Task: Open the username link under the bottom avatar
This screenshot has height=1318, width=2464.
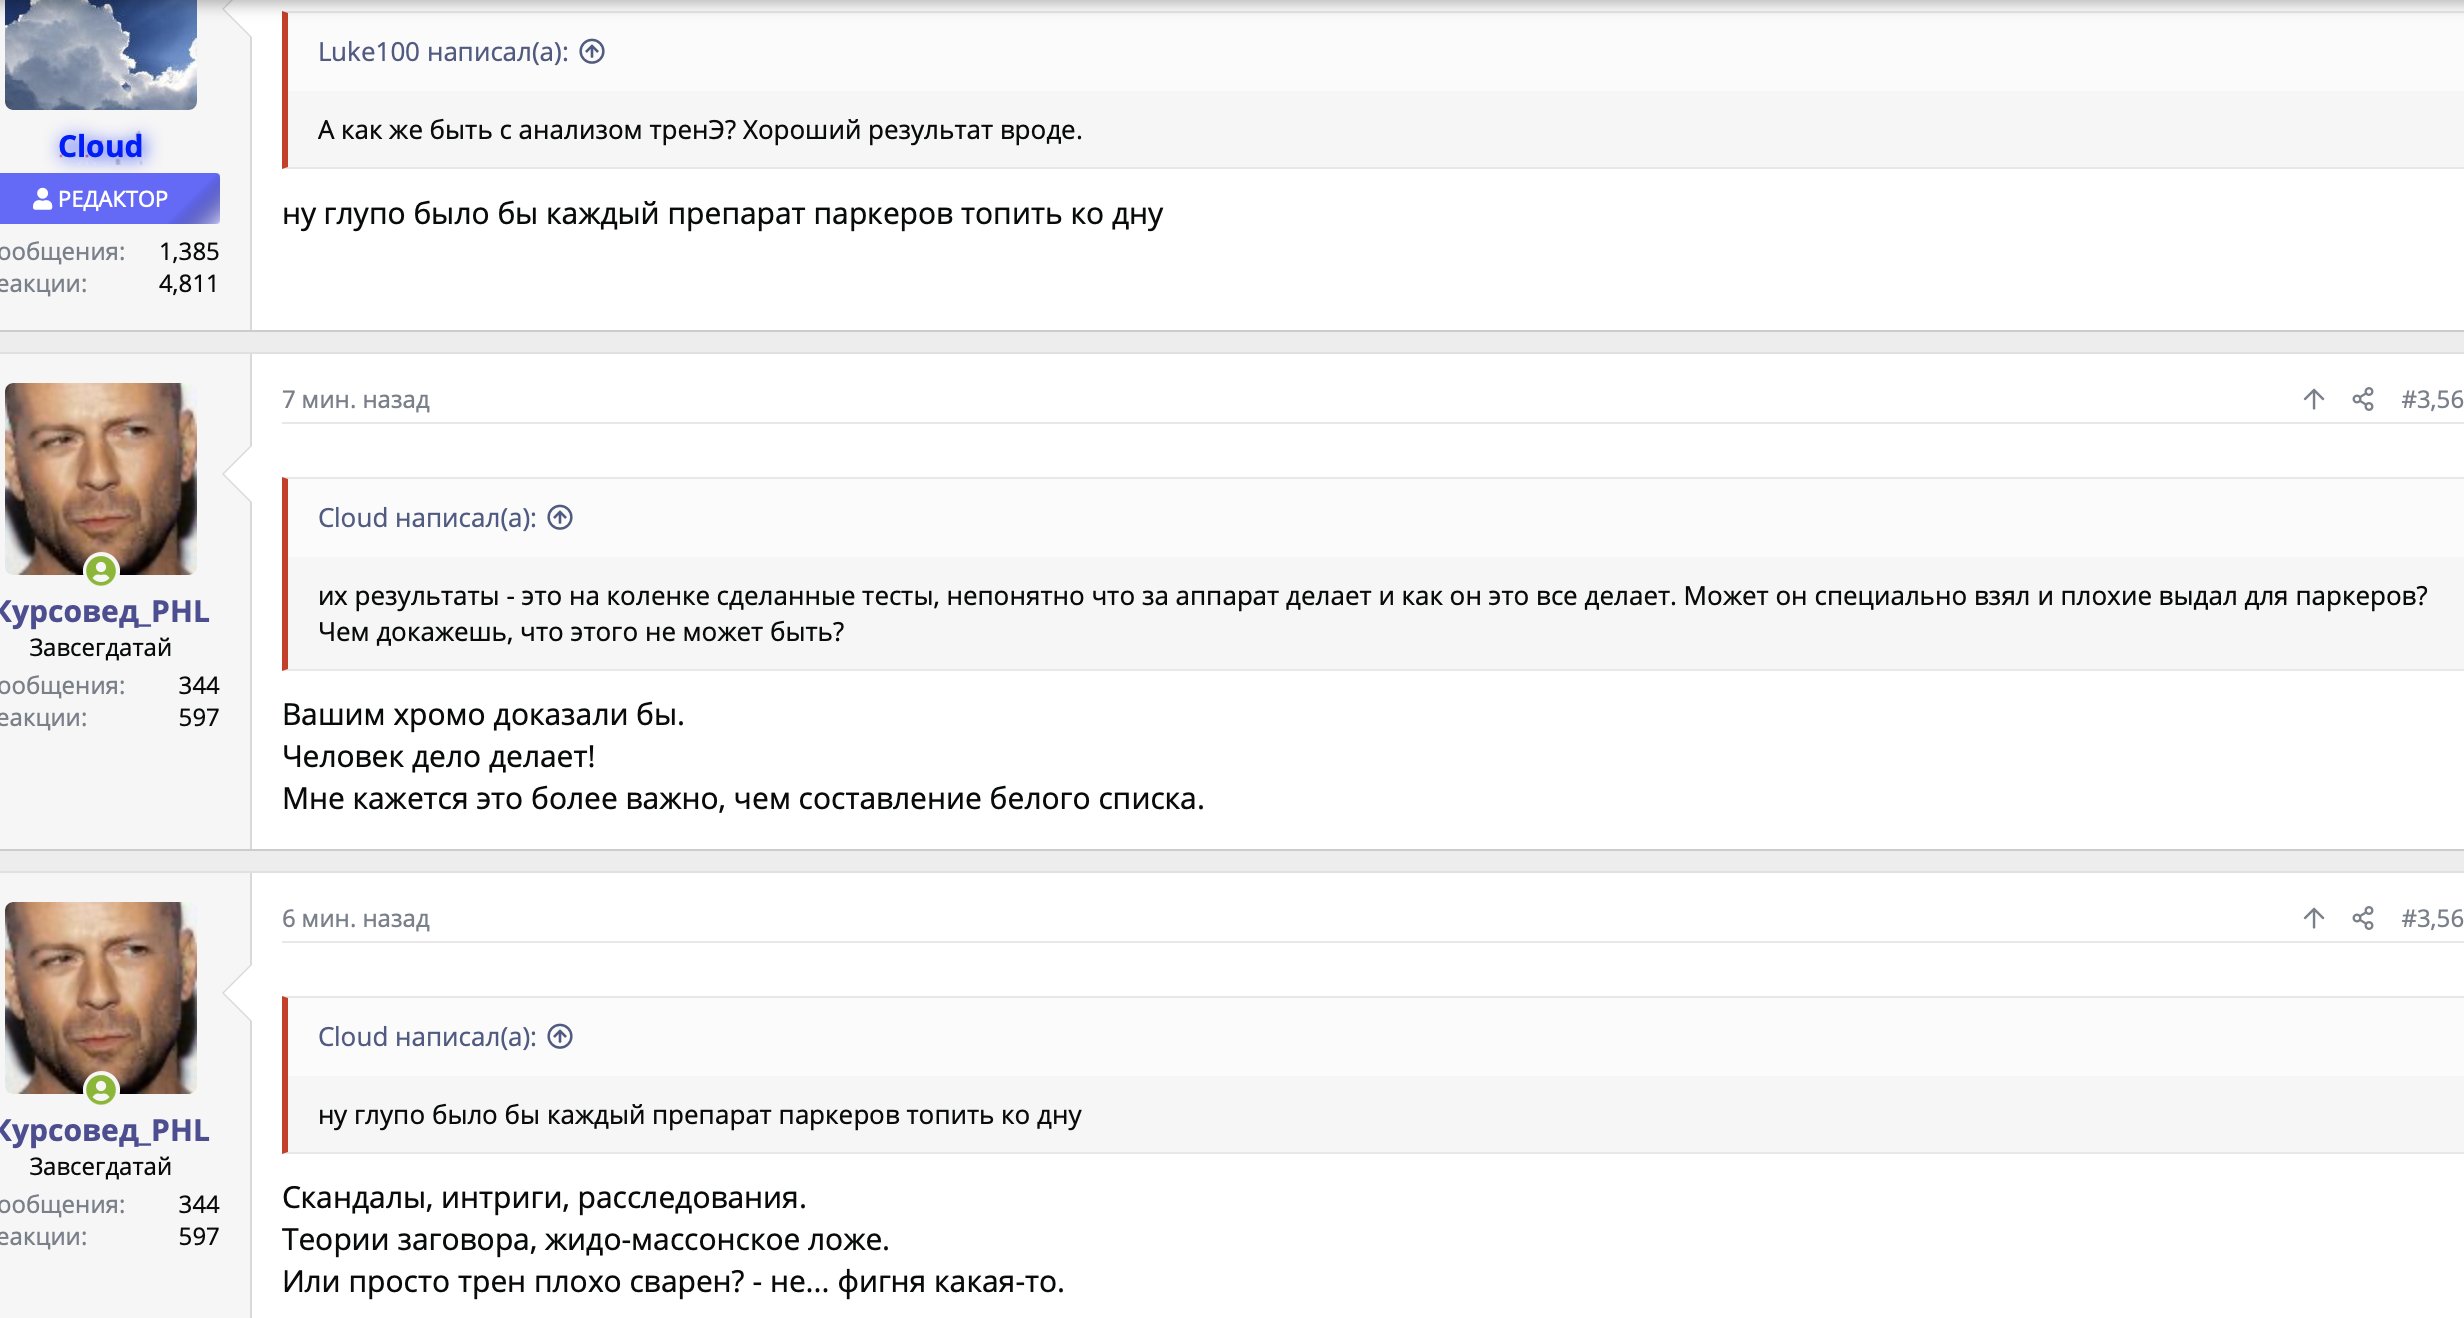Action: point(105,1129)
